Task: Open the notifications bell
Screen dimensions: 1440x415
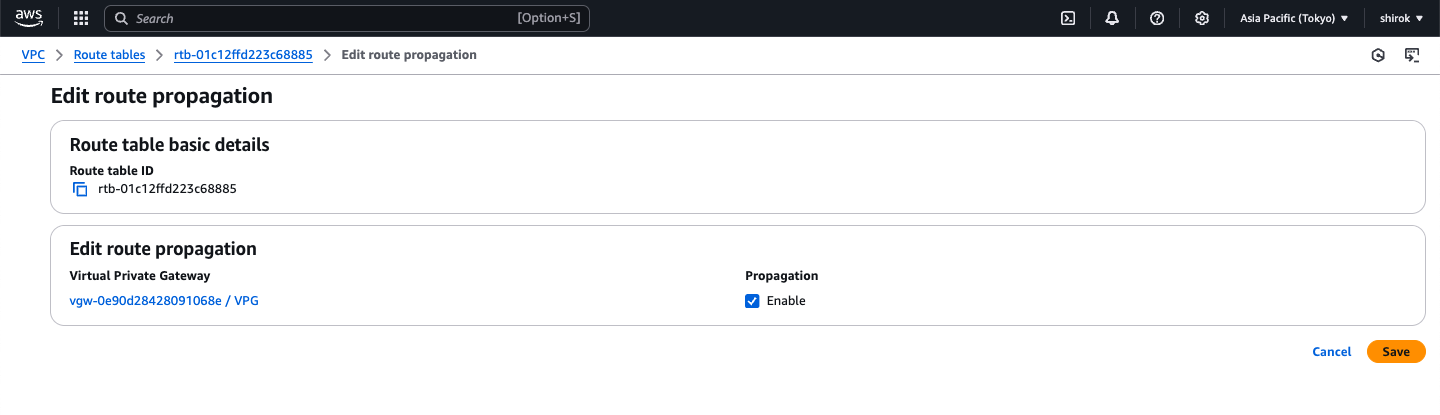Action: pos(1112,18)
